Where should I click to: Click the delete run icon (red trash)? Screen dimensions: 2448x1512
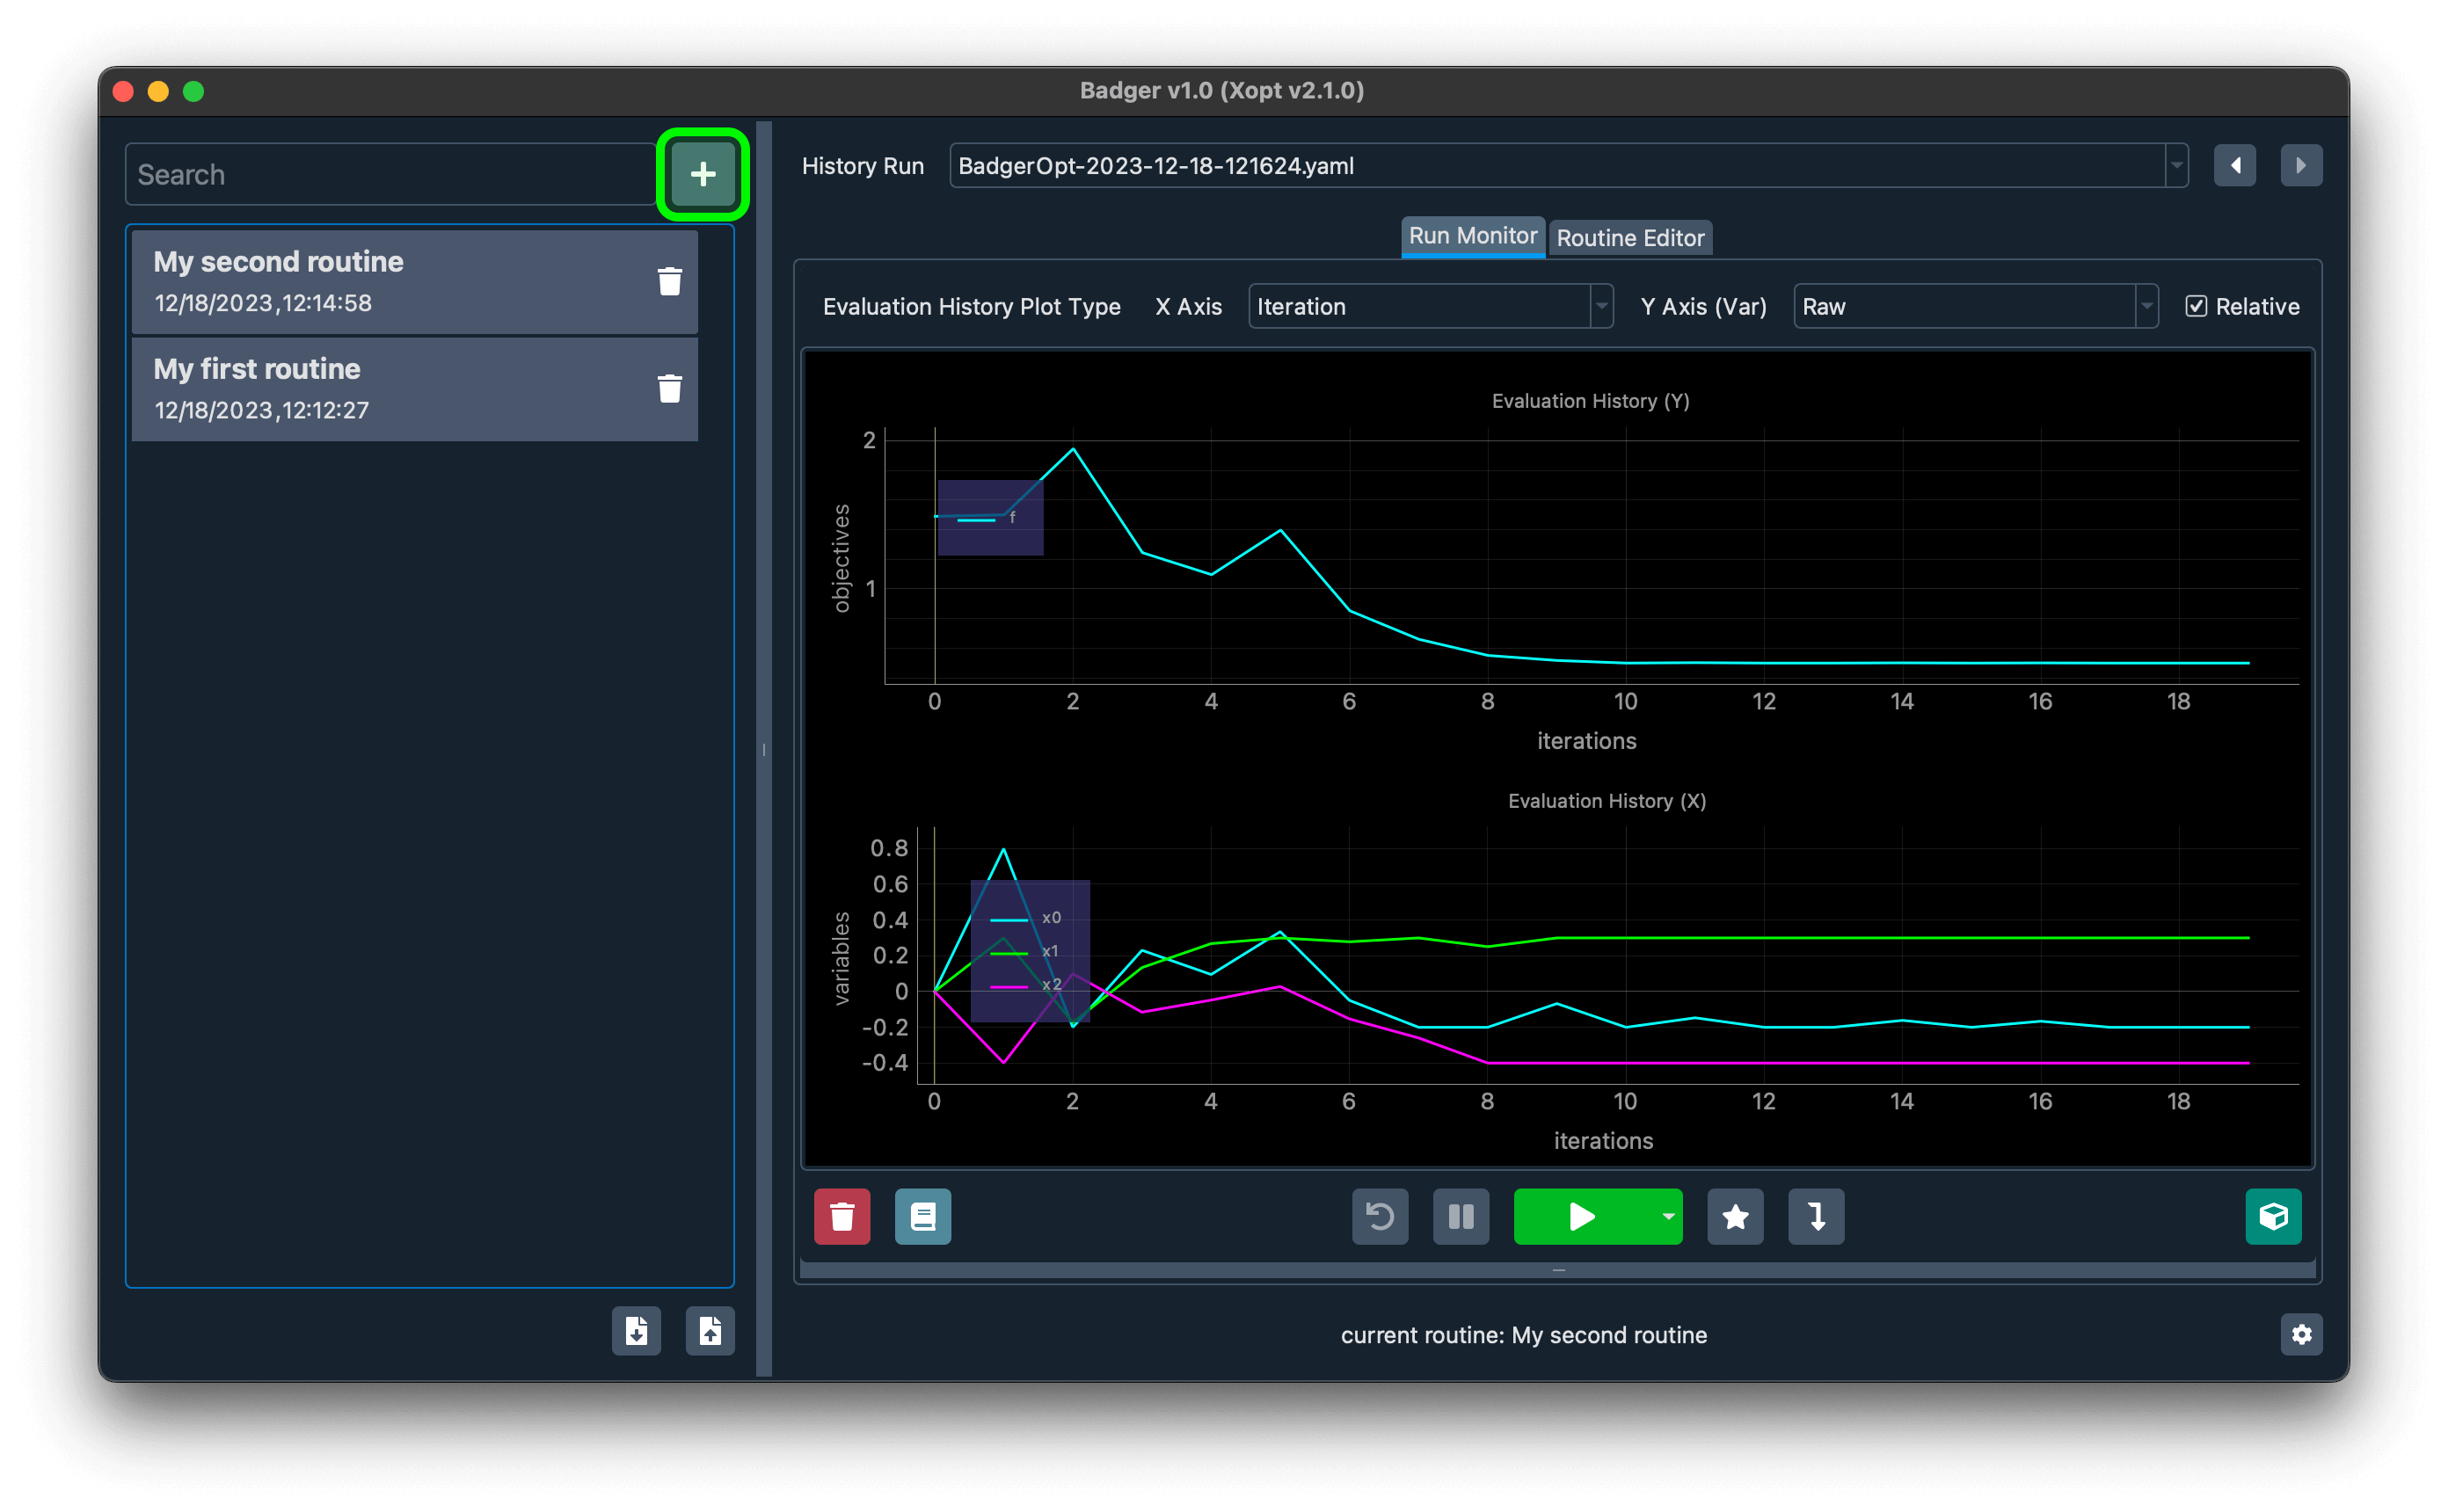(x=842, y=1215)
